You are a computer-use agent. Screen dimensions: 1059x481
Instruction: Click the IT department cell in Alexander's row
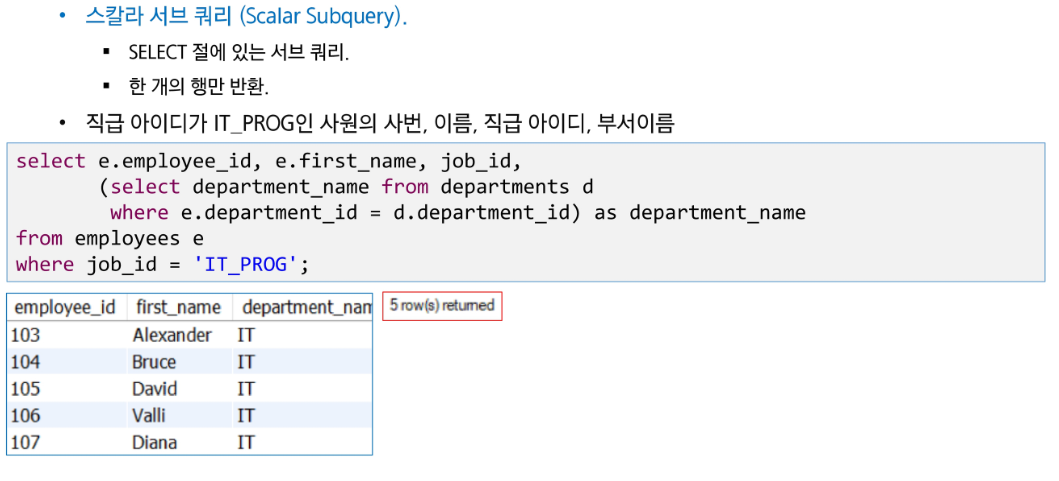click(303, 334)
